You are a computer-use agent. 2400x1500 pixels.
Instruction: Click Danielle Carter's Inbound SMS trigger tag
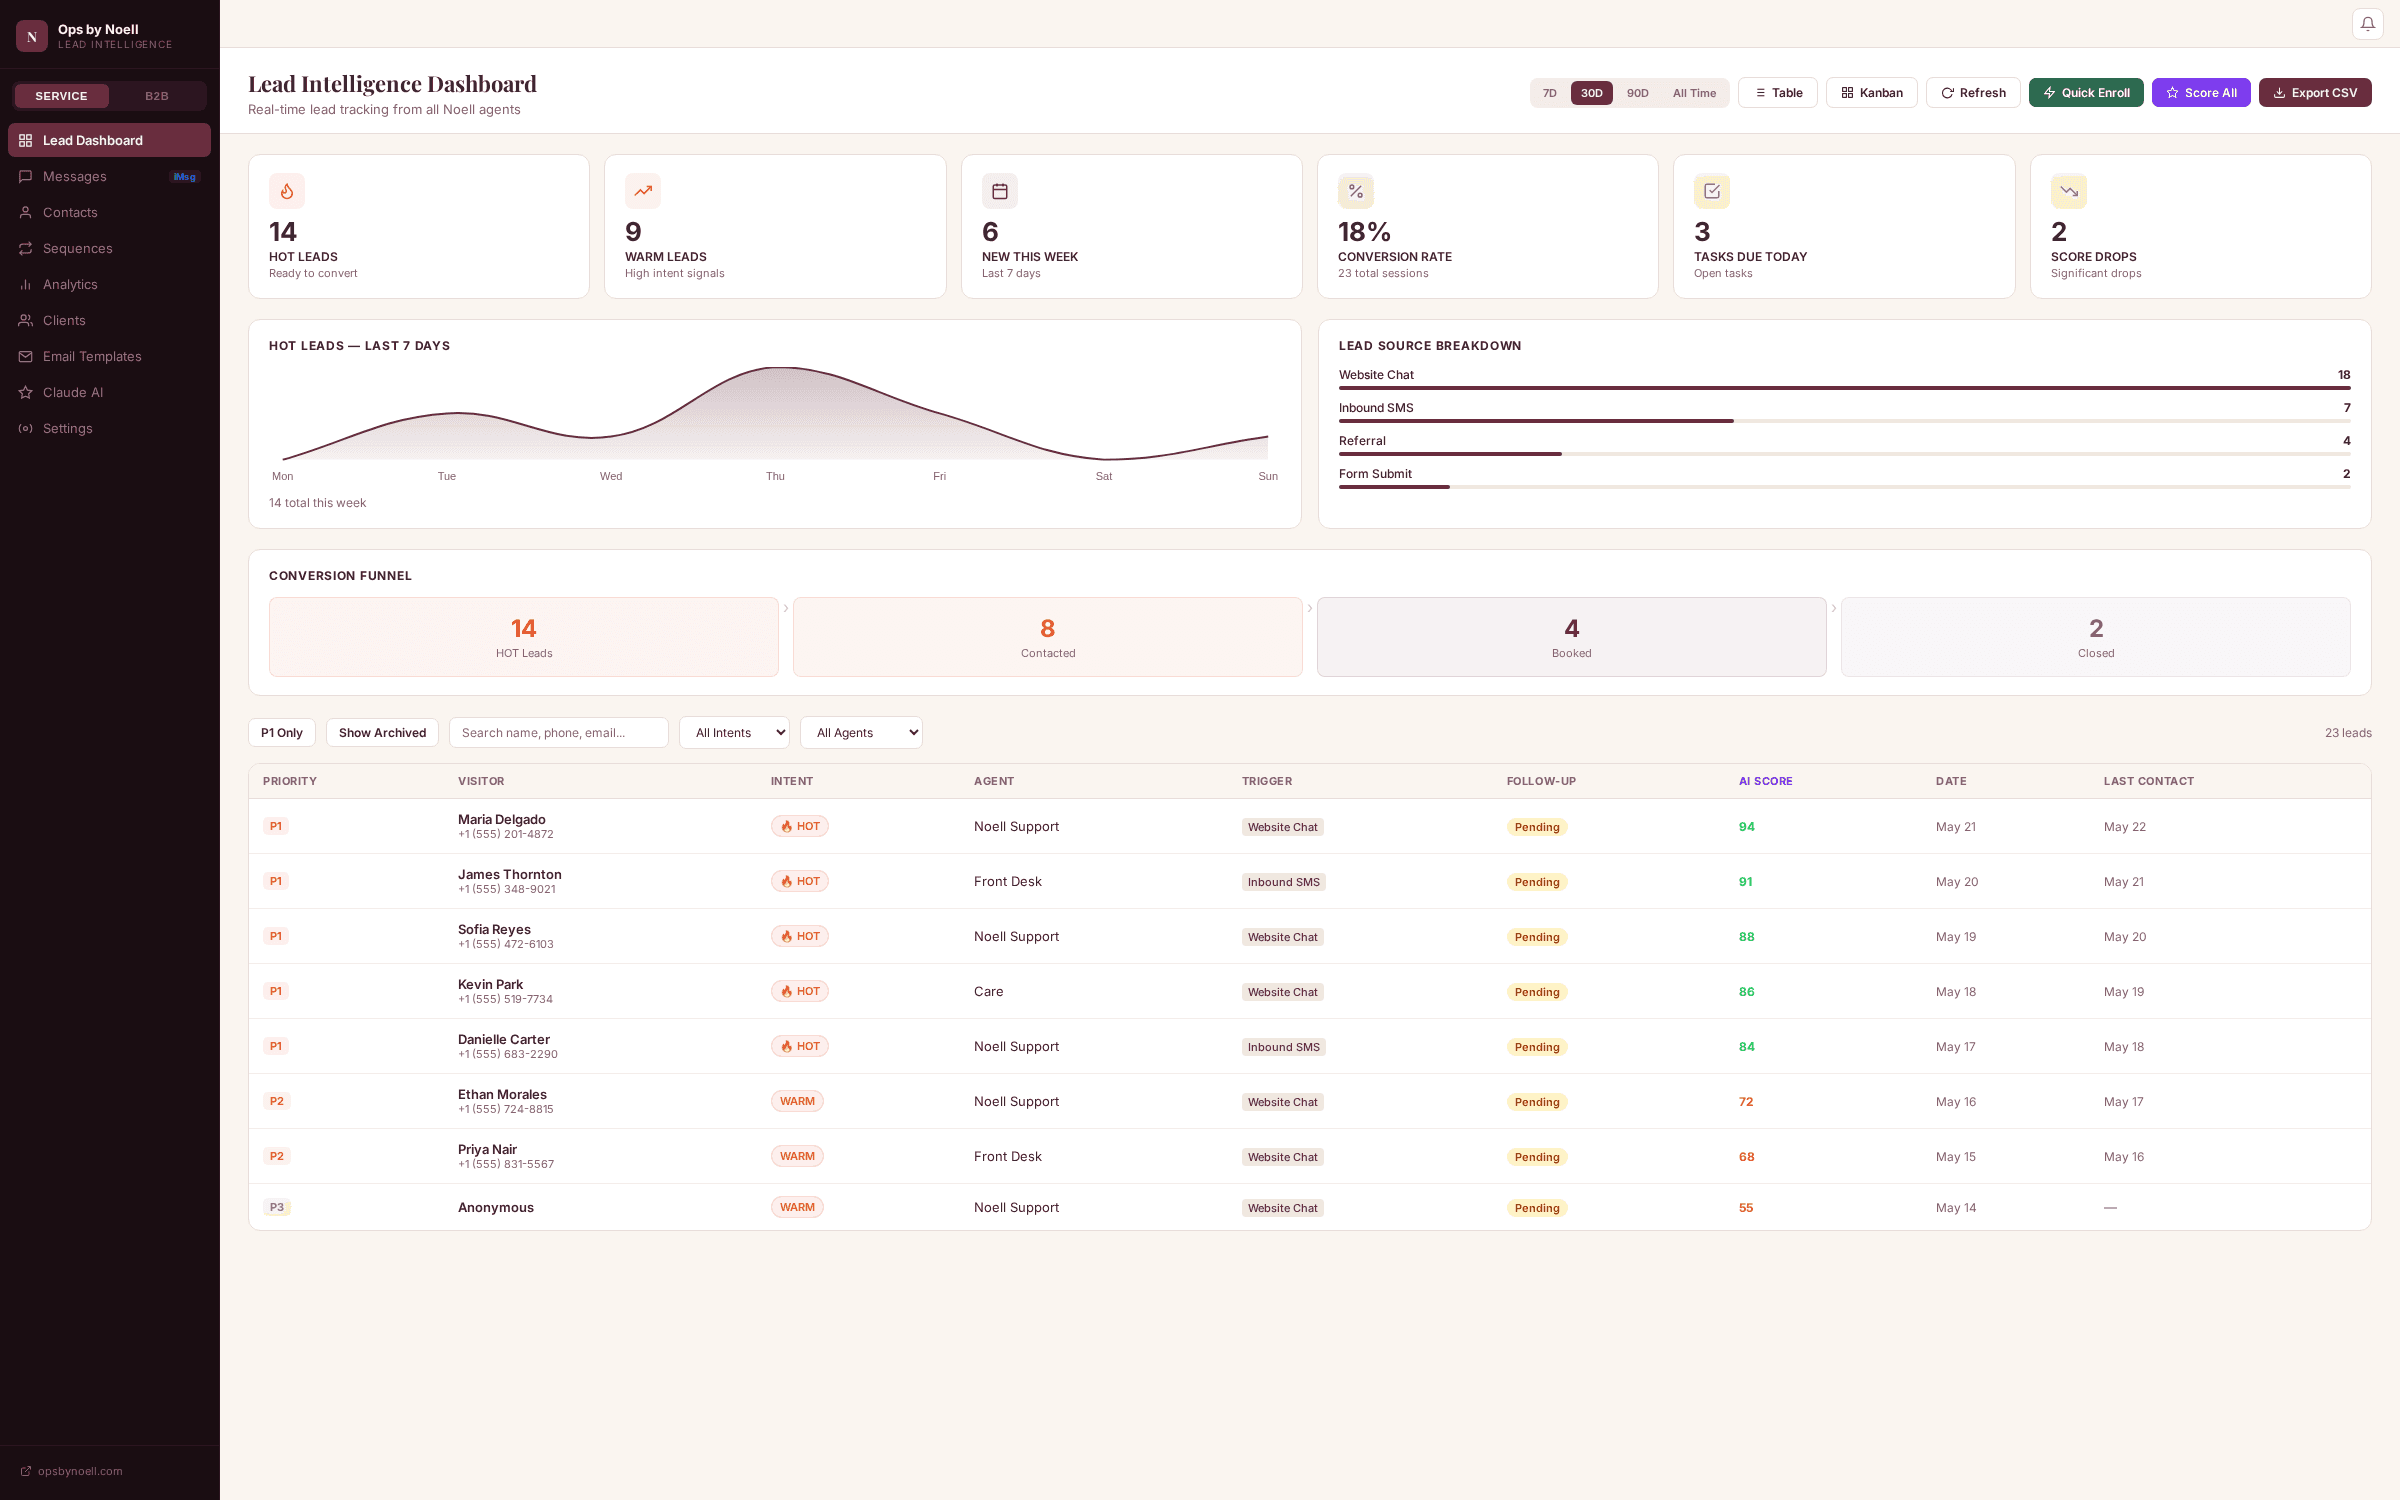(x=1284, y=1047)
